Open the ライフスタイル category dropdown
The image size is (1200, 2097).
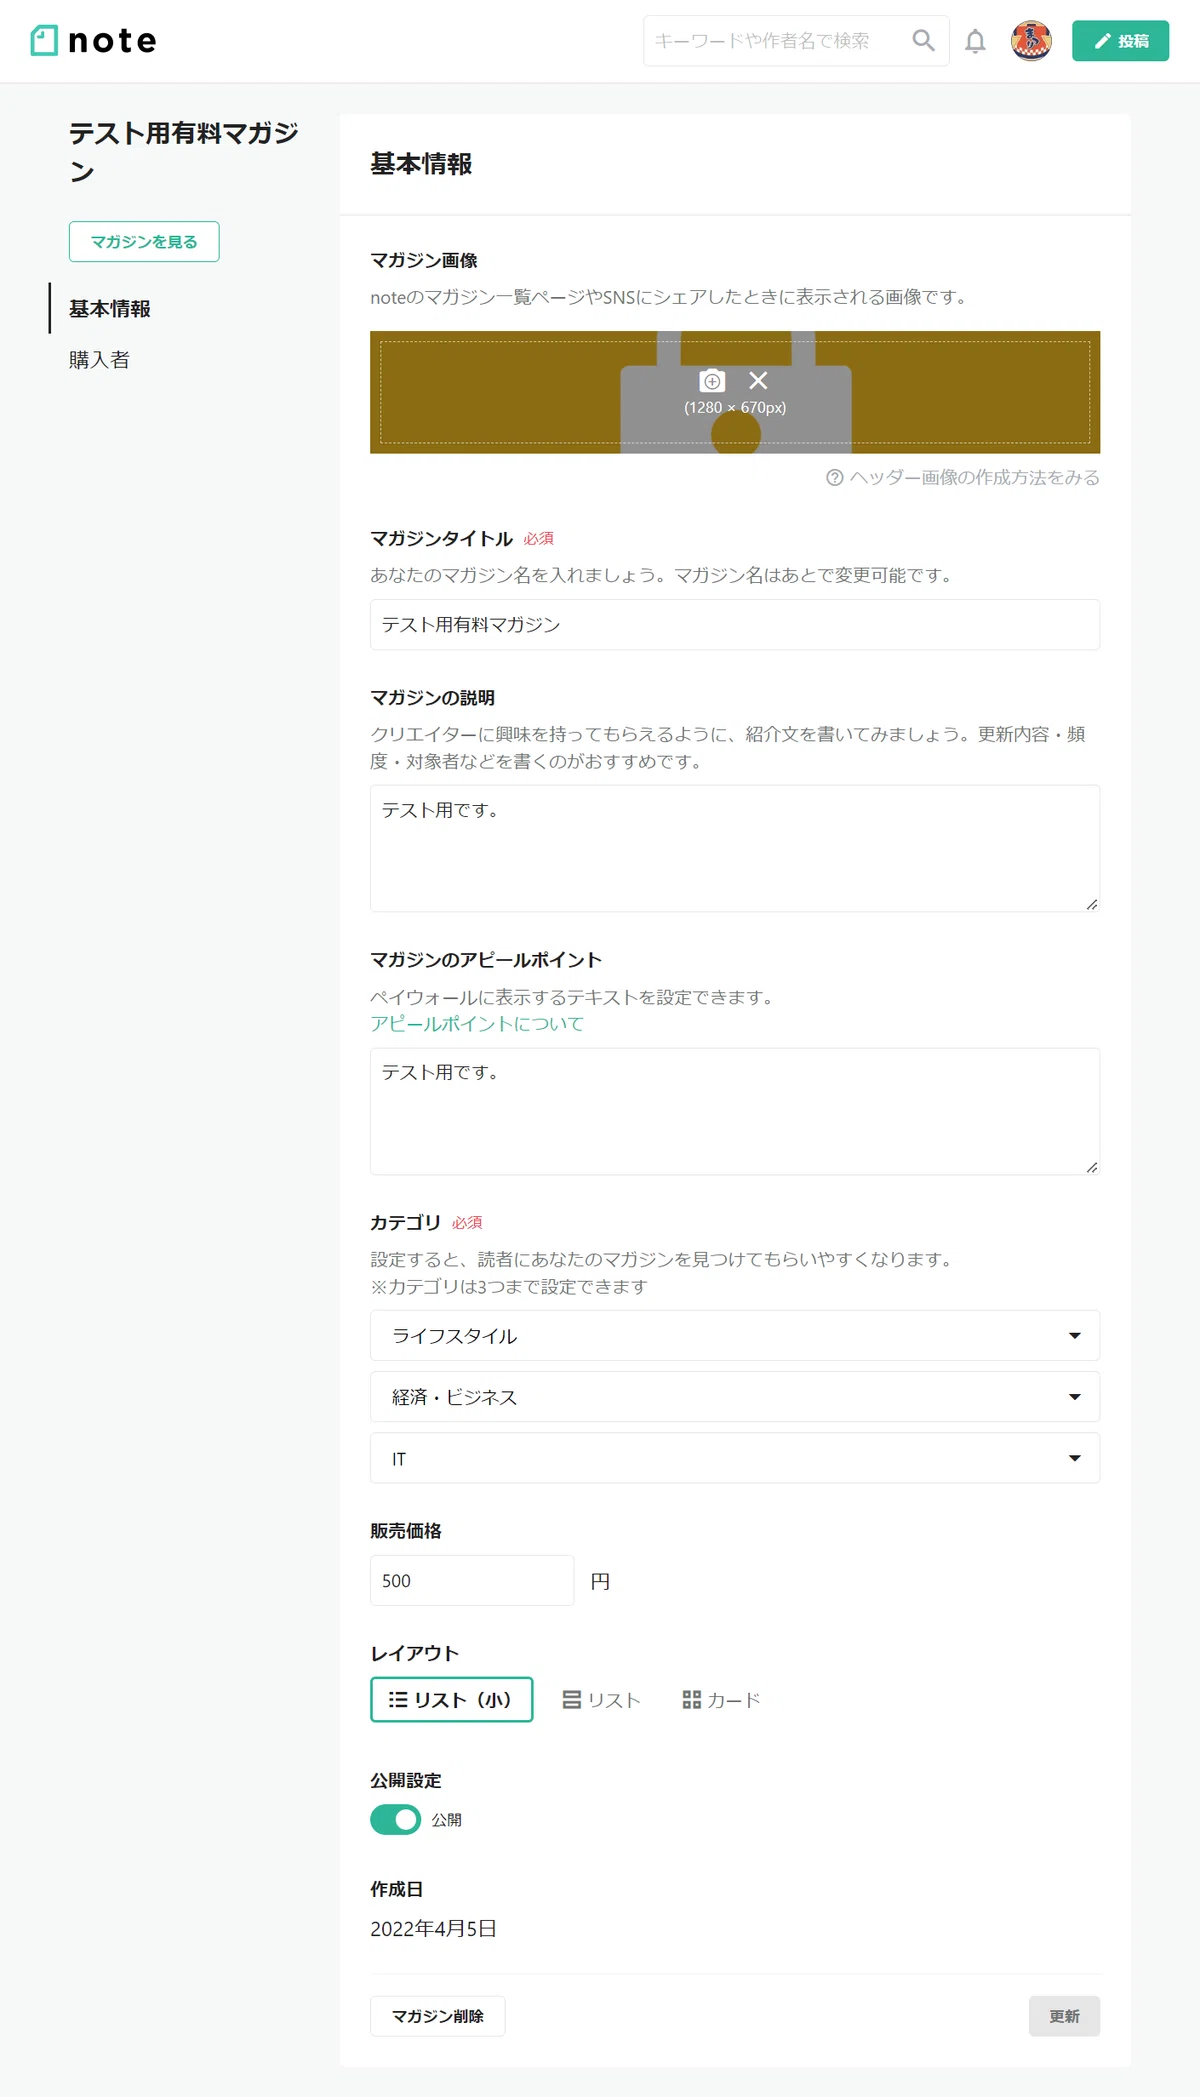pos(735,1336)
